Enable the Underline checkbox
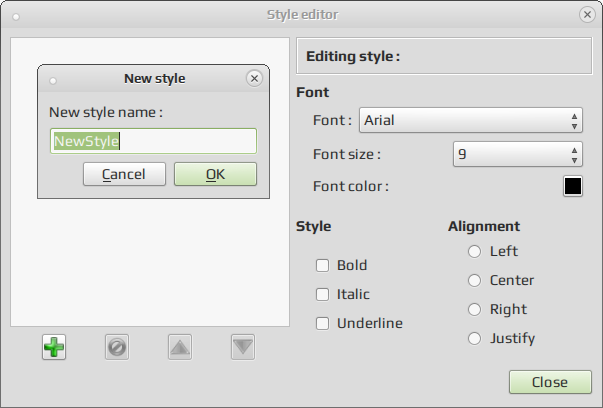 (x=322, y=323)
